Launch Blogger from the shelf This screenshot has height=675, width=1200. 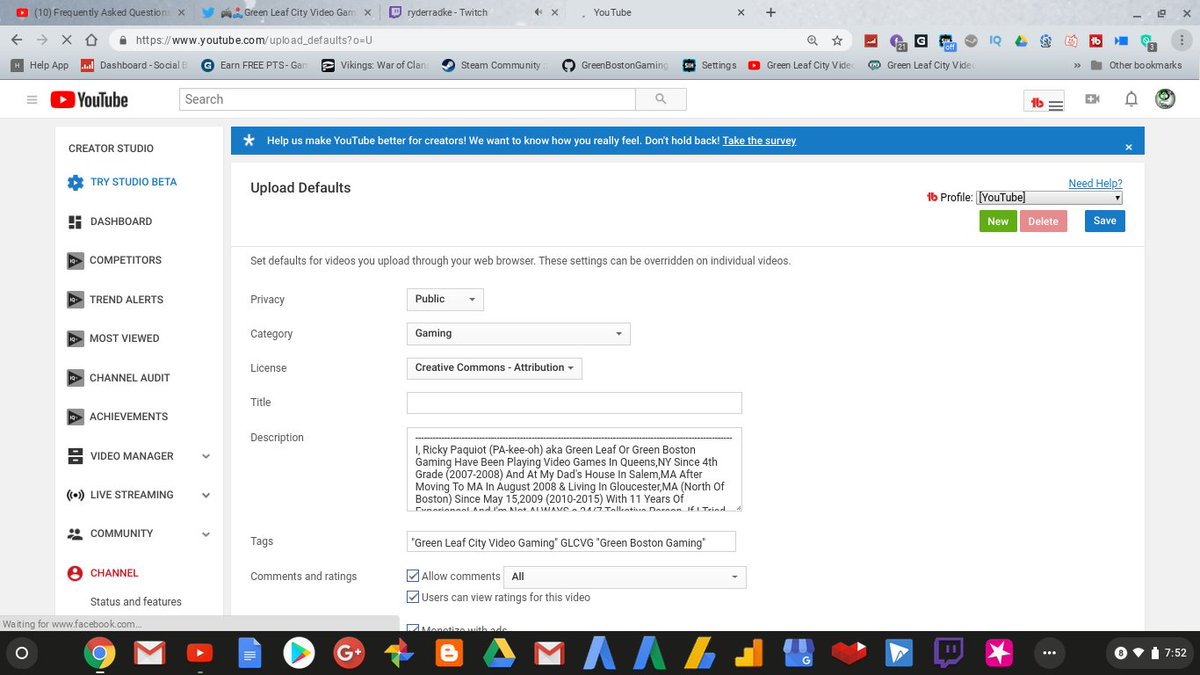[448, 654]
